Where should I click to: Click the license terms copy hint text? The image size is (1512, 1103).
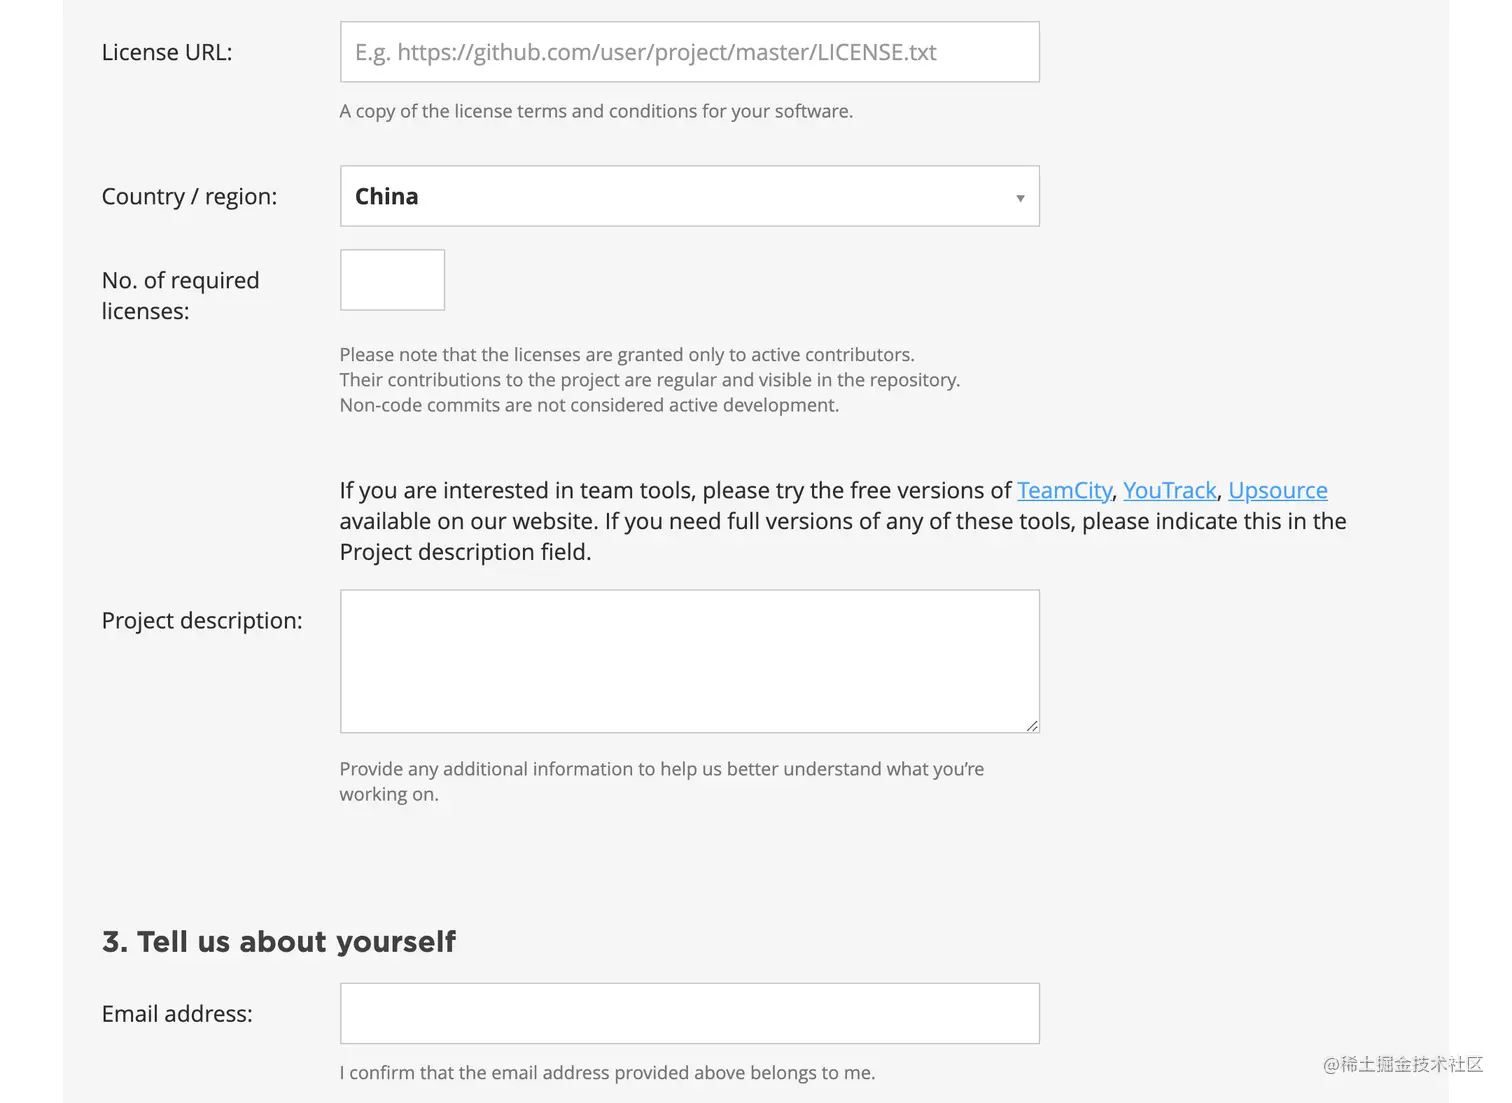(x=596, y=111)
